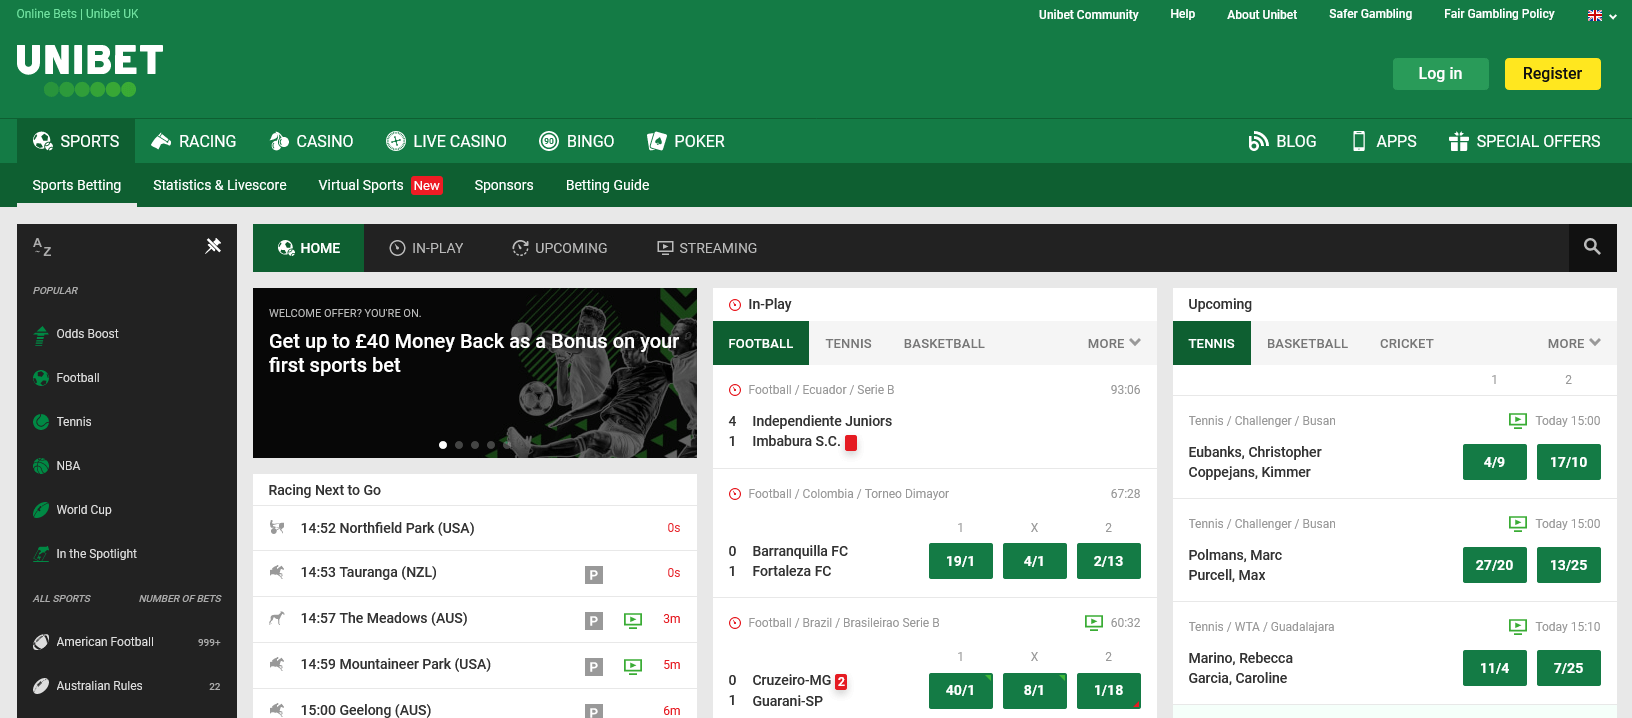This screenshot has width=1632, height=718.
Task: Select Upcoming Tennis tab
Action: [x=1212, y=343]
